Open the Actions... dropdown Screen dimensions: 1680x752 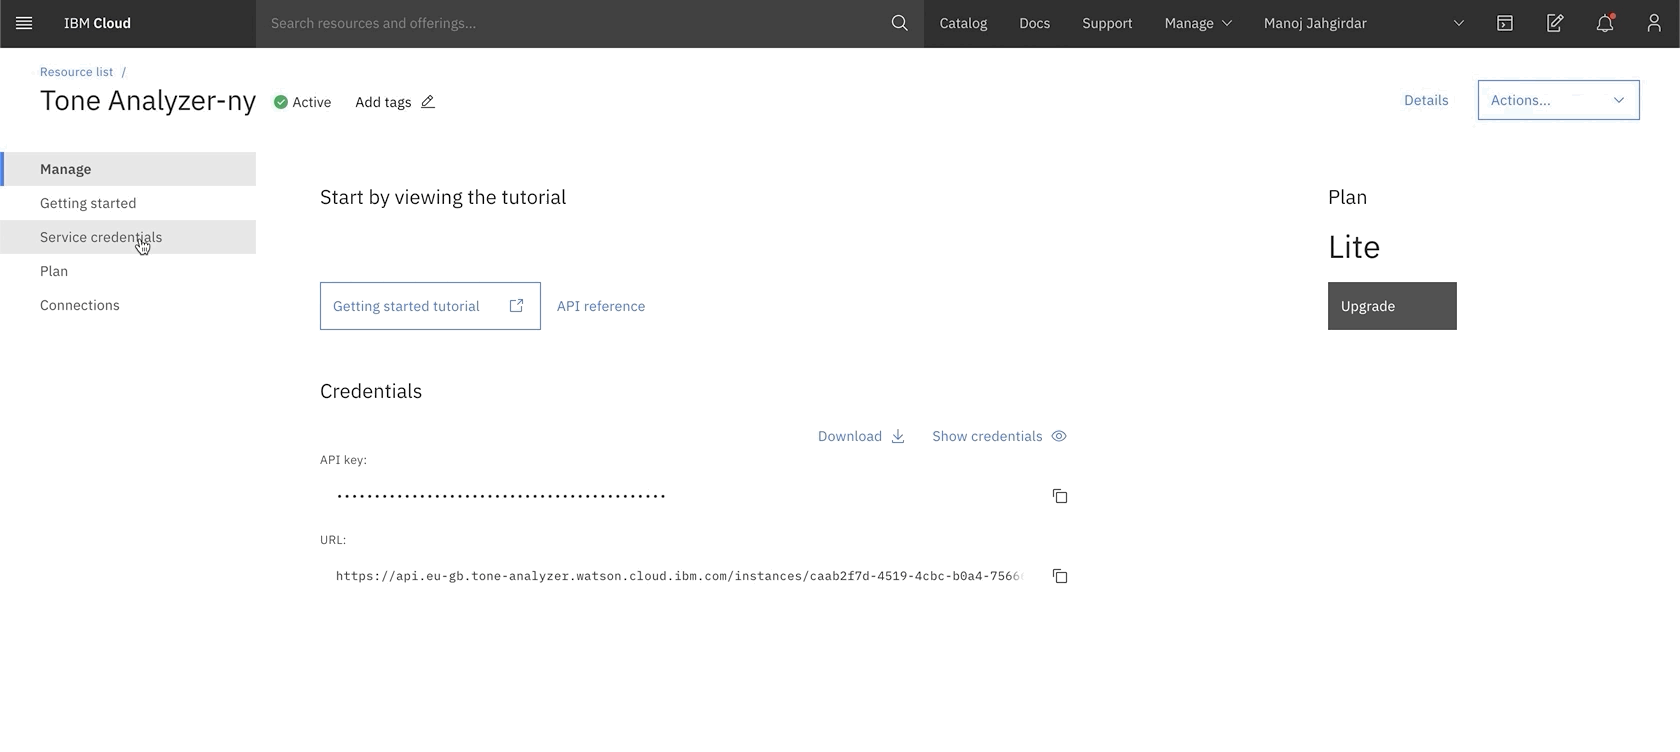click(1558, 100)
